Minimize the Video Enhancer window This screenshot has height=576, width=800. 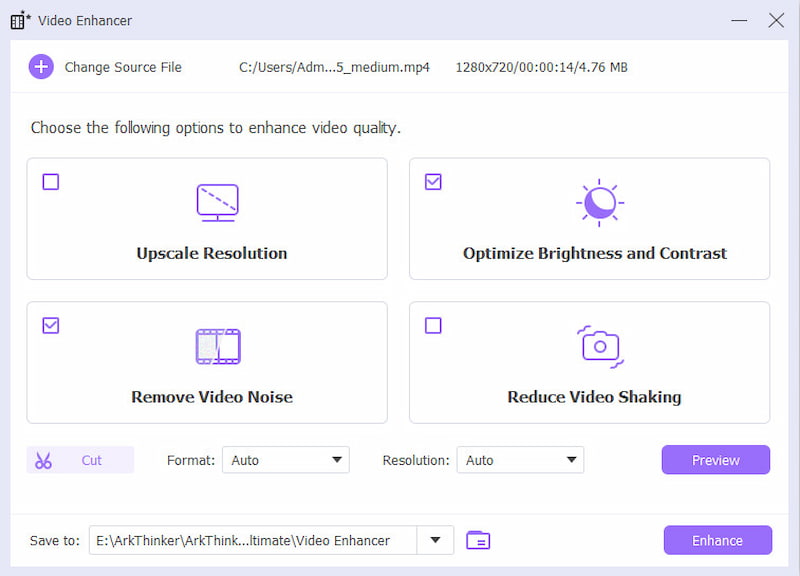pos(739,20)
